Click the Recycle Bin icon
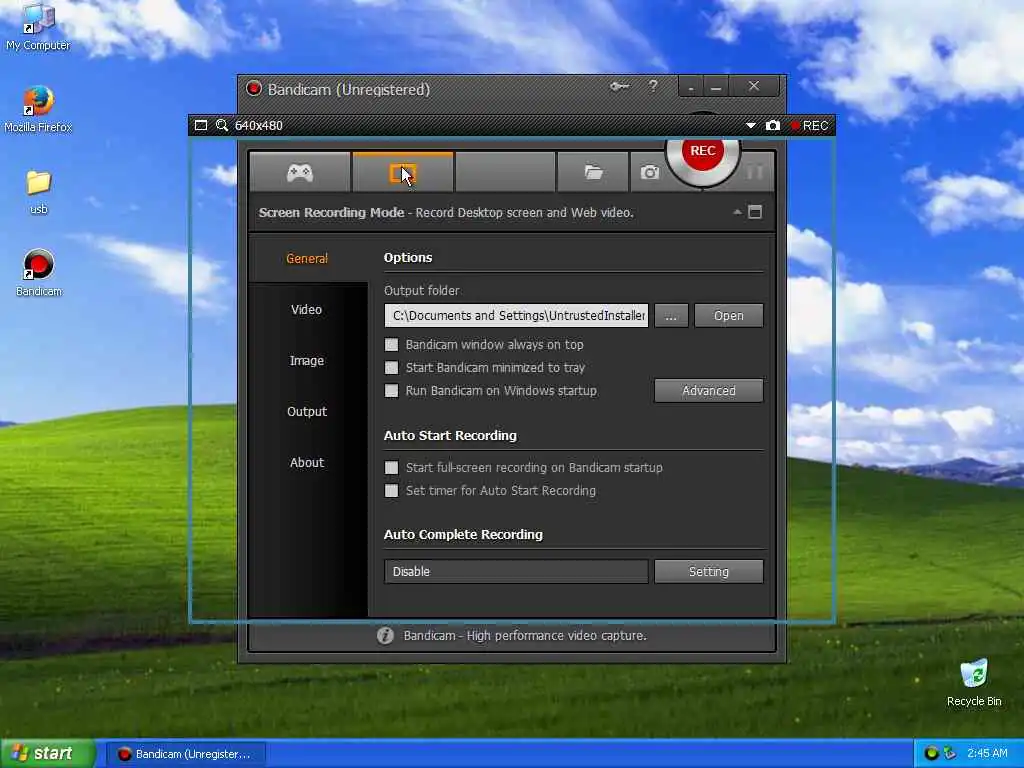 coord(974,682)
